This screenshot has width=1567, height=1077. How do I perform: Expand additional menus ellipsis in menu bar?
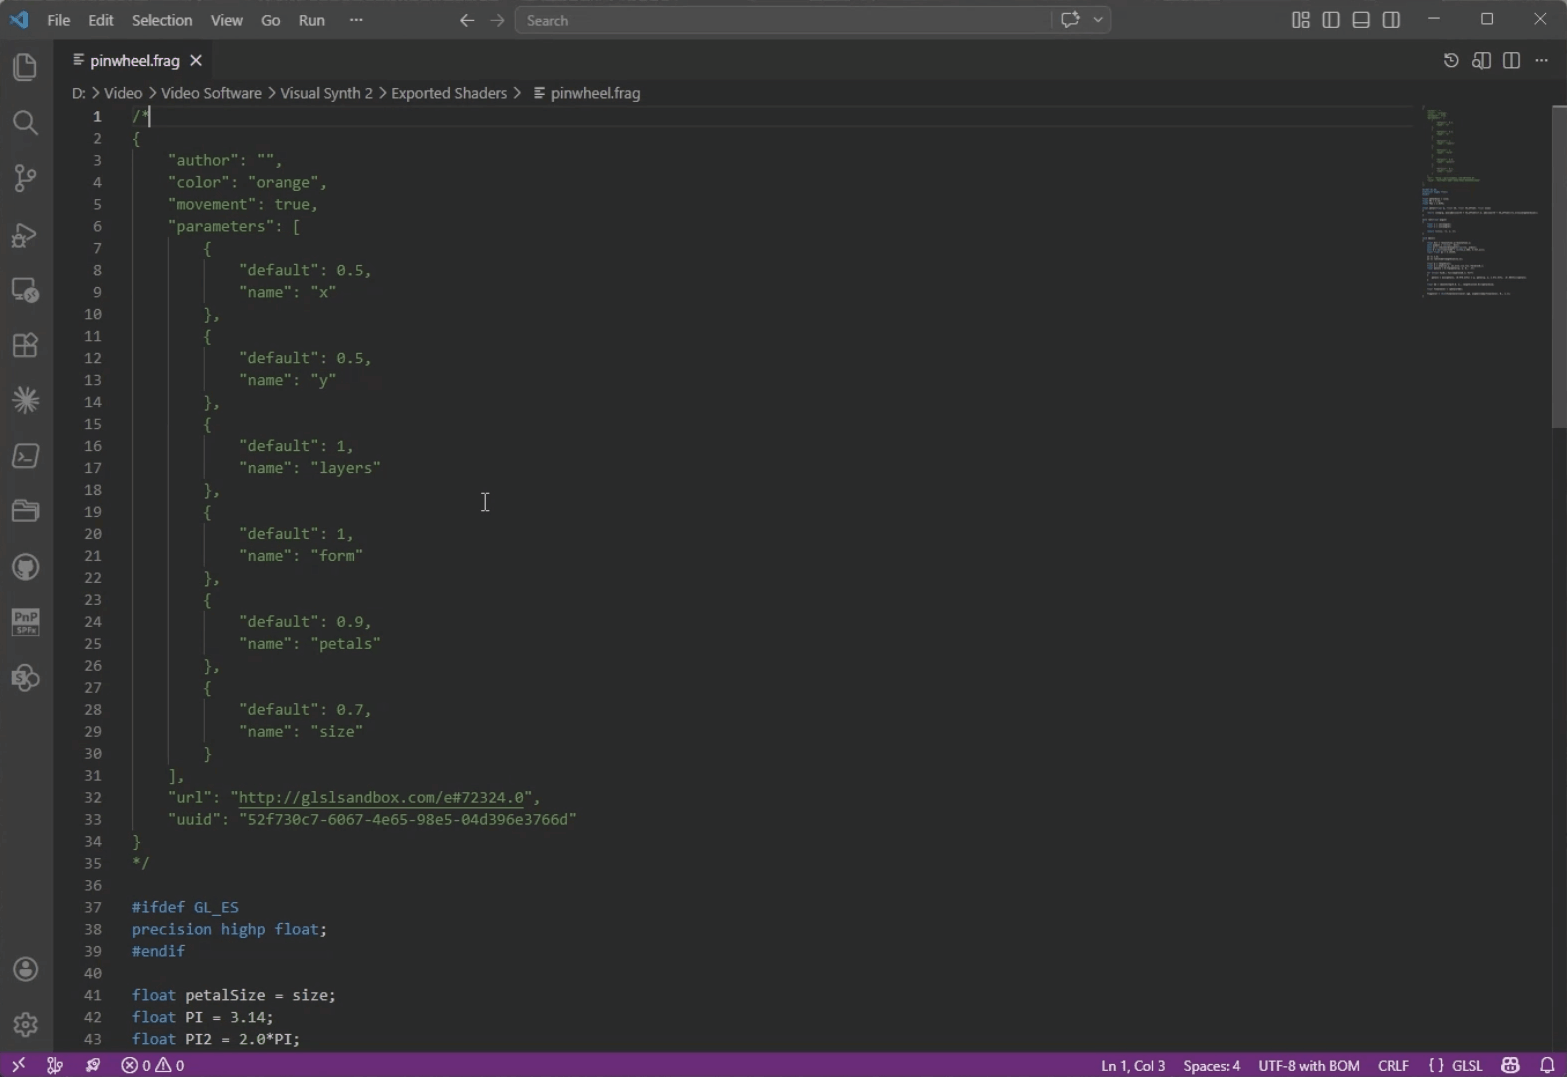(356, 20)
